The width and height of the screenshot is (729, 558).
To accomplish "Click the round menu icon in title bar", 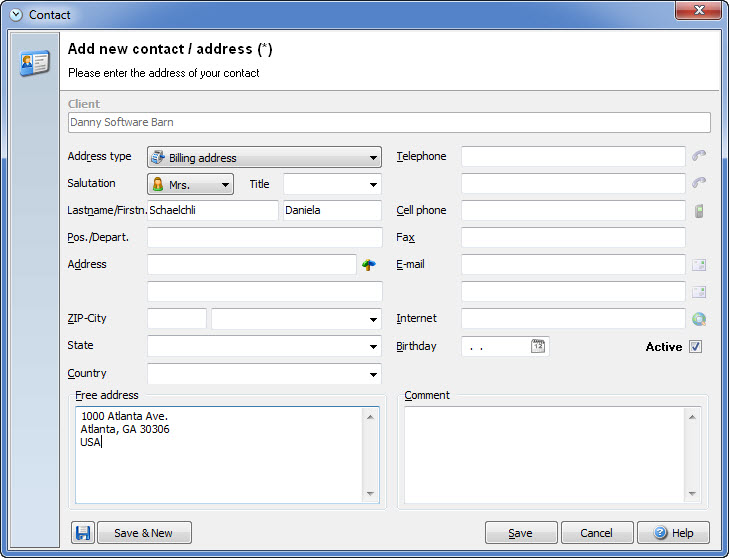I will click(x=16, y=14).
